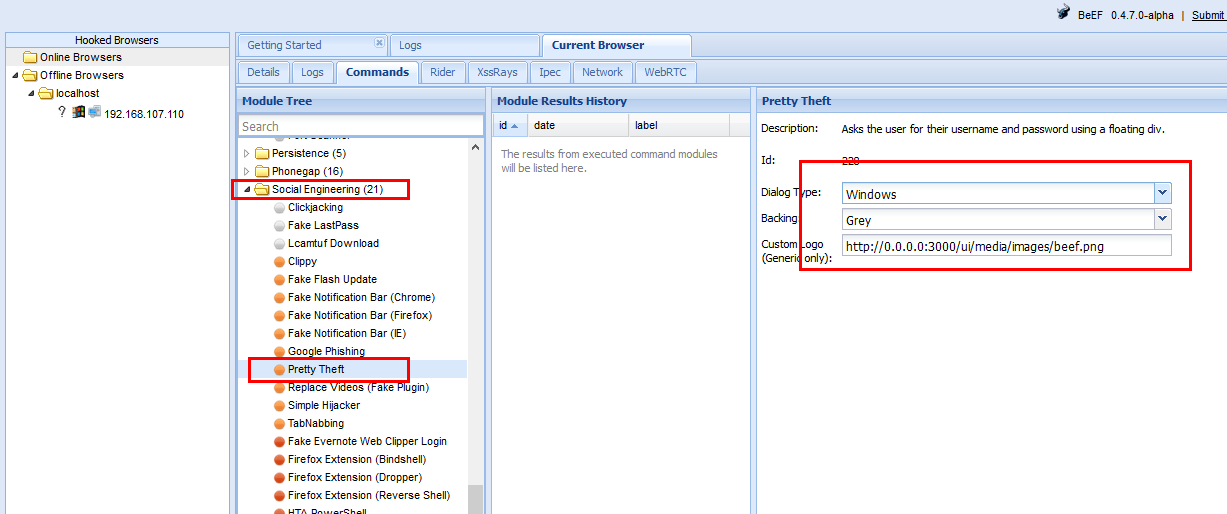
Task: Collapse the Offline Browsers tree node
Action: click(x=15, y=75)
